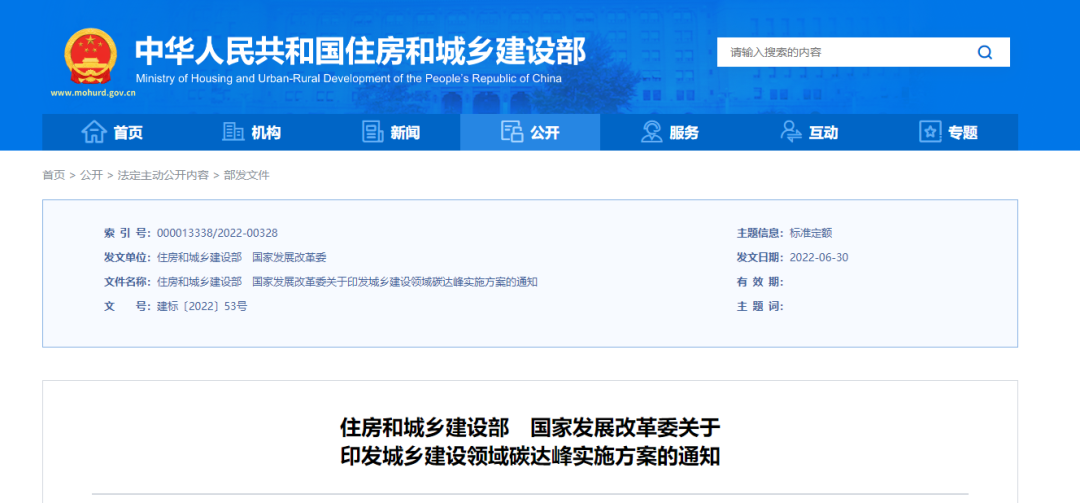The height and width of the screenshot is (503, 1080).
Task: Click the star icon for 专题
Action: point(930,132)
